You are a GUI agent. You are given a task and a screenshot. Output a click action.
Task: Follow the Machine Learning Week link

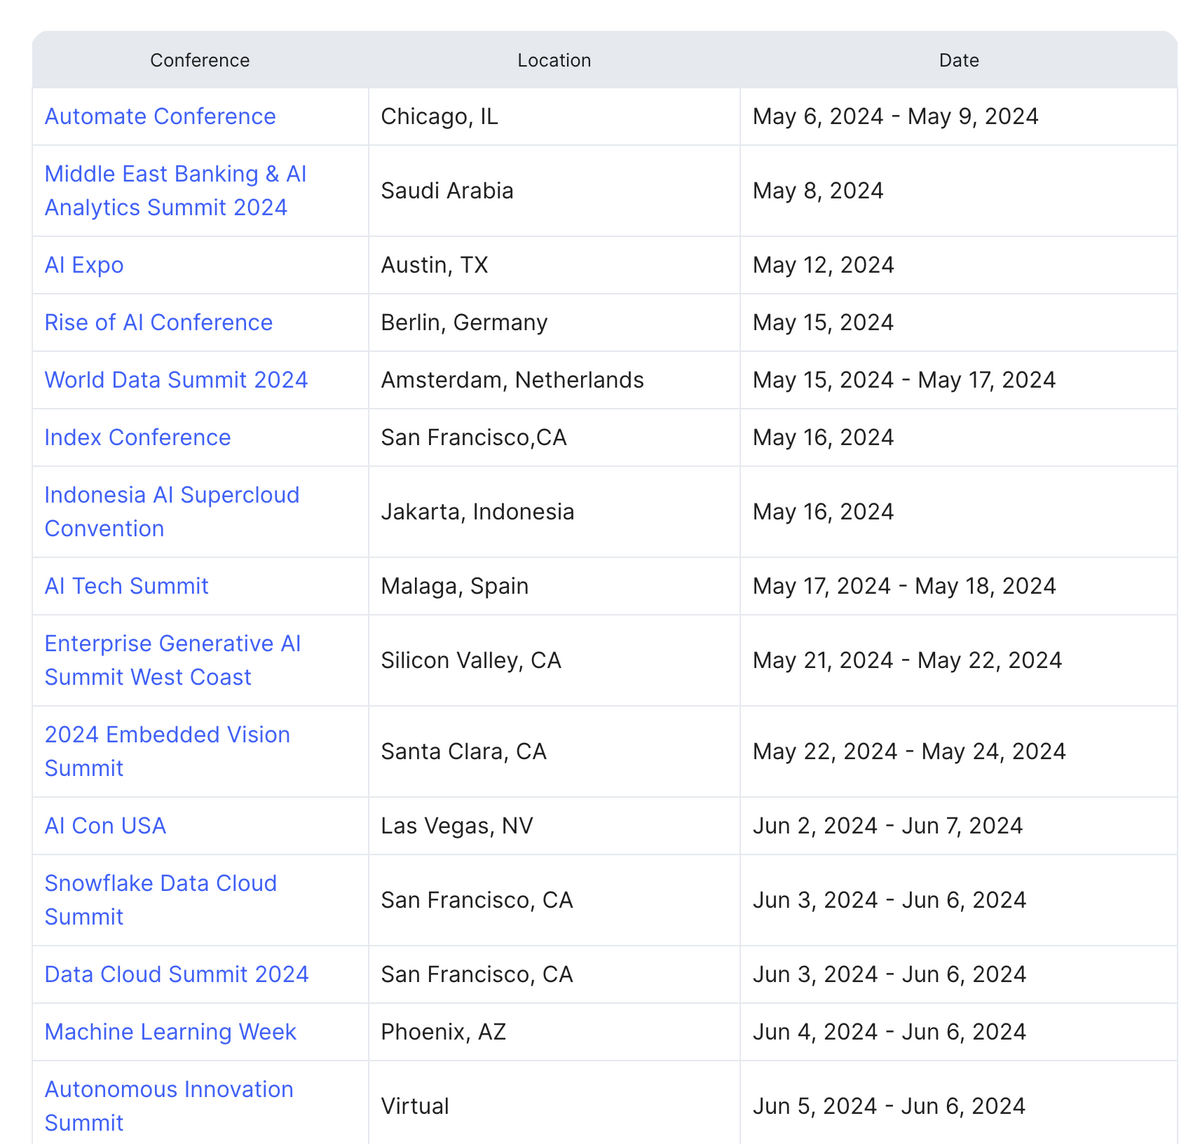(170, 1032)
